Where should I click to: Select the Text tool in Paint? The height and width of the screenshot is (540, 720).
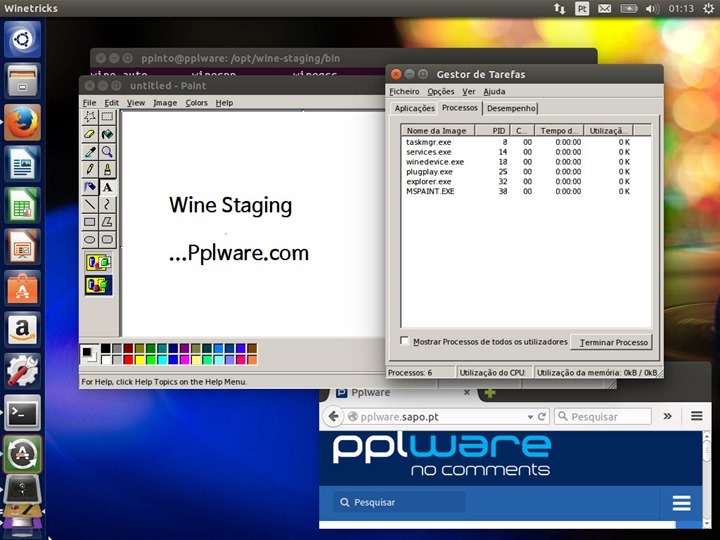coord(107,187)
